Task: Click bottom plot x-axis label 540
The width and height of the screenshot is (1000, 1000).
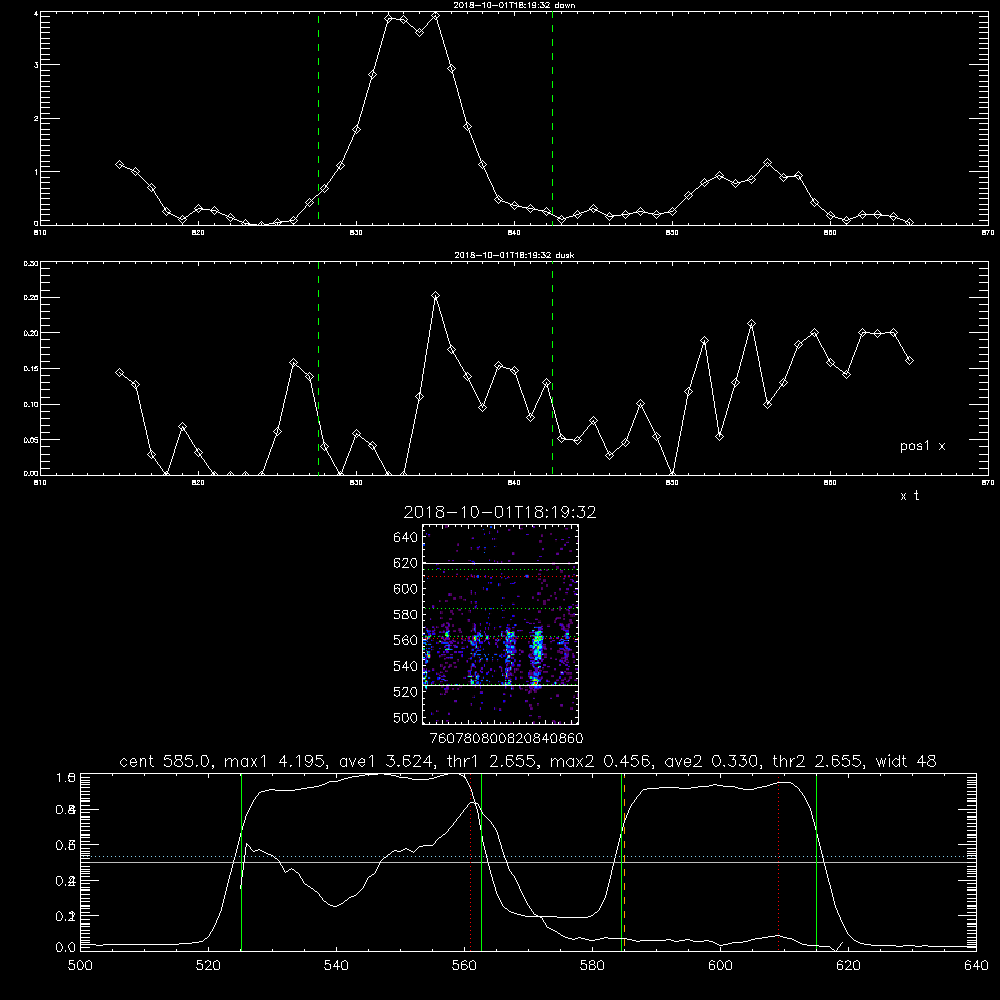Action: [336, 966]
